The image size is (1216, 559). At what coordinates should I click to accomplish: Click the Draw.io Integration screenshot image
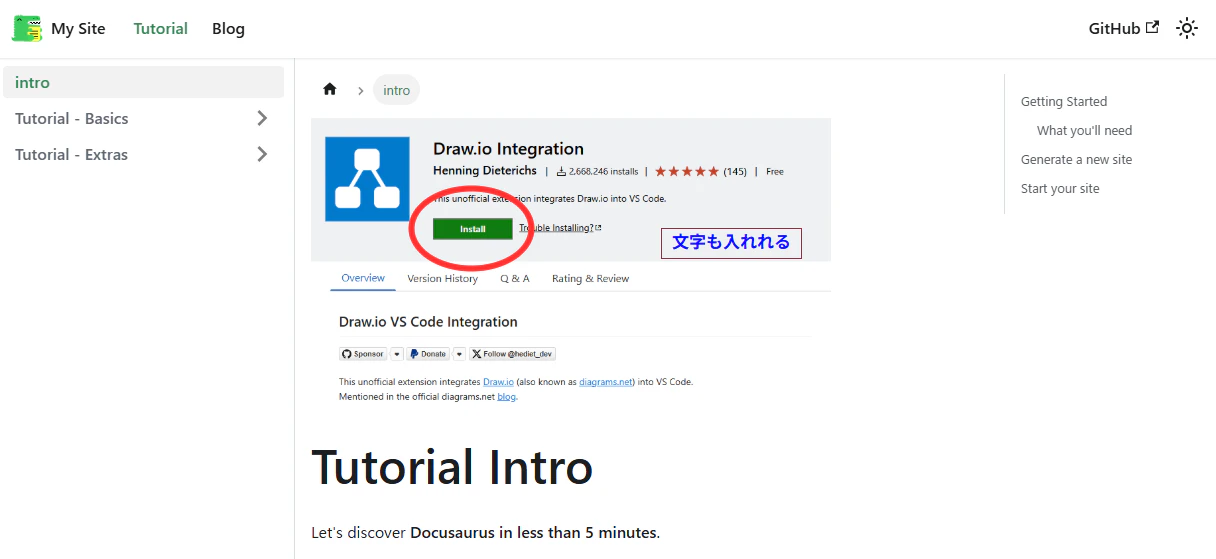571,265
